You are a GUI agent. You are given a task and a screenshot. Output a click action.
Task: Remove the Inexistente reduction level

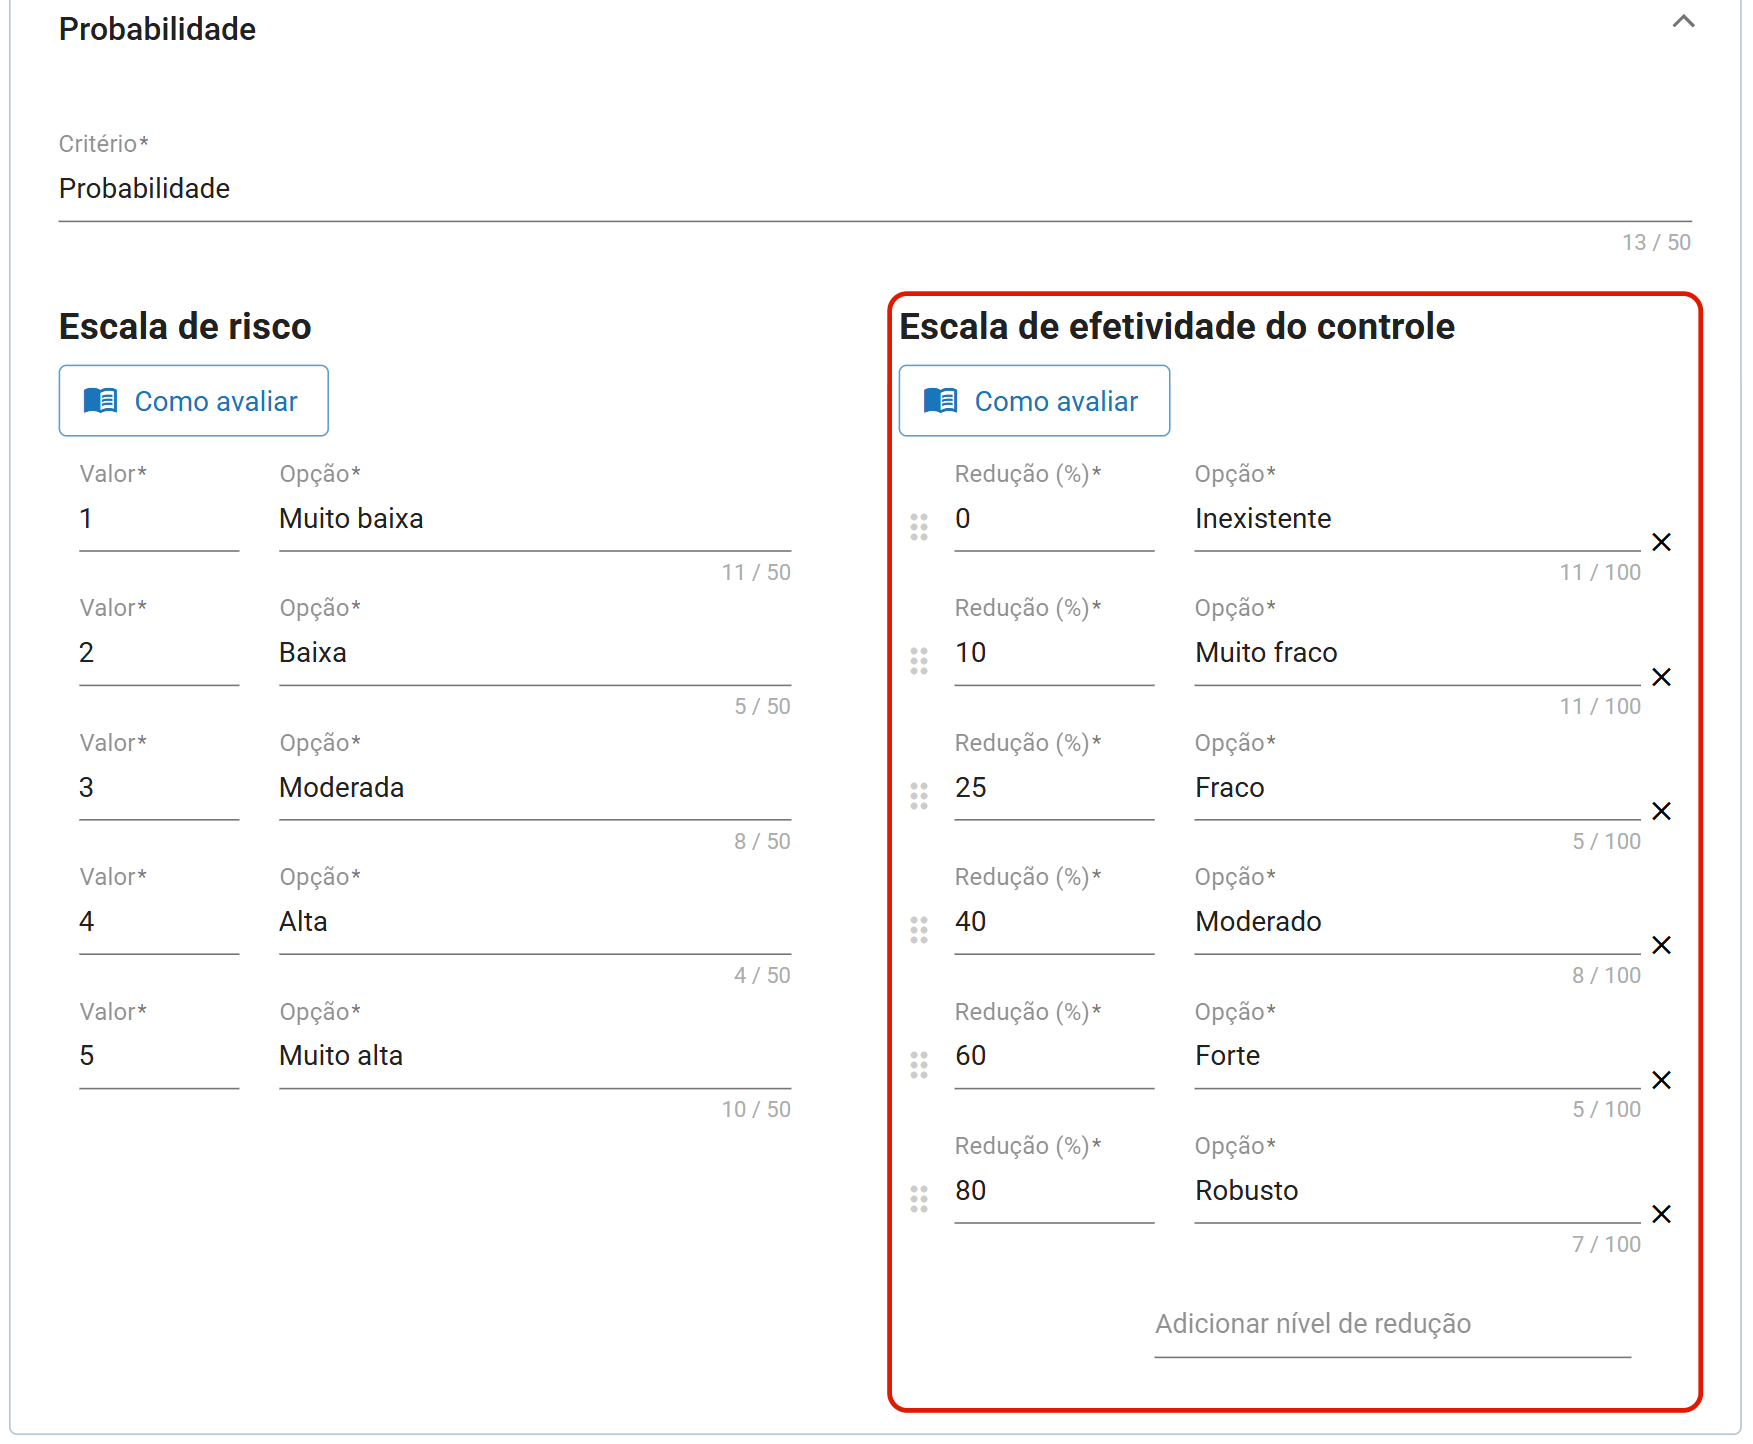tap(1661, 542)
